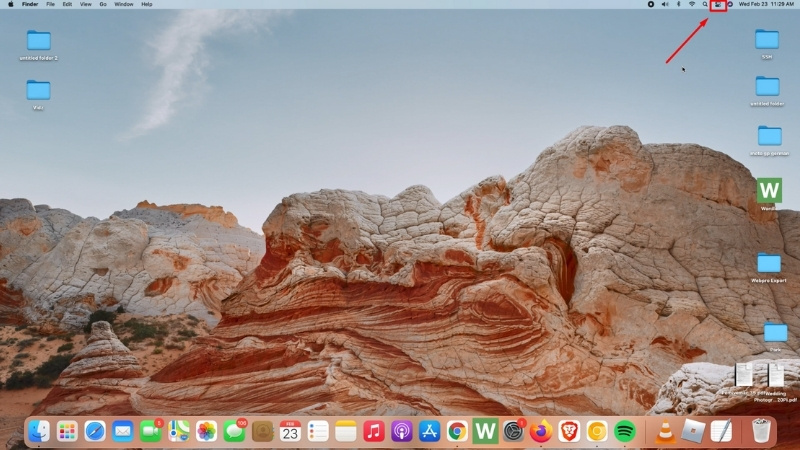The image size is (800, 450).
Task: Open the App Store from the Dock
Action: pyautogui.click(x=429, y=432)
